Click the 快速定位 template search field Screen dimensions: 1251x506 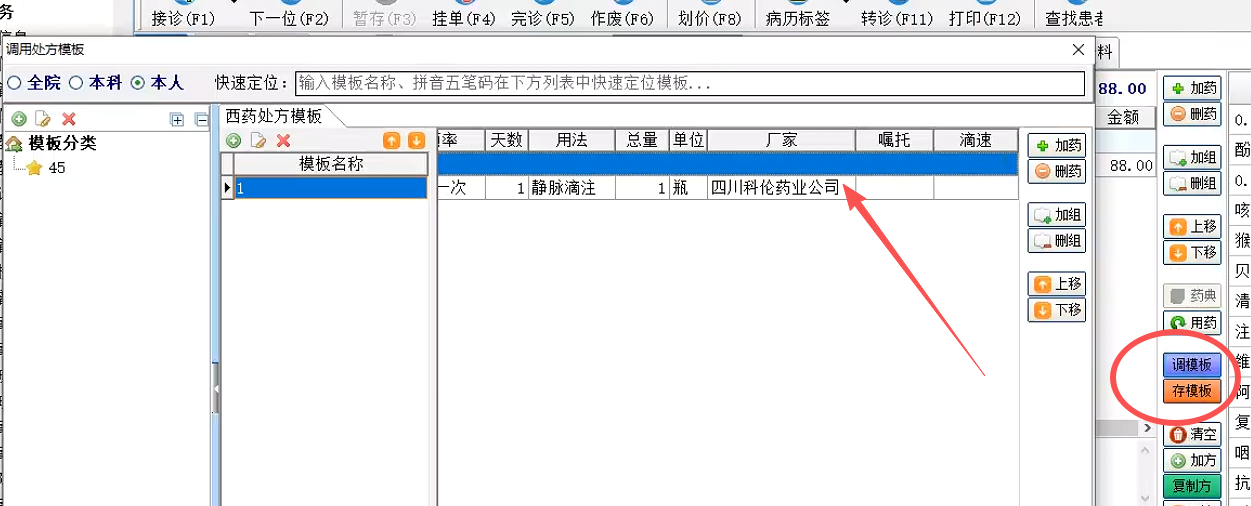690,83
